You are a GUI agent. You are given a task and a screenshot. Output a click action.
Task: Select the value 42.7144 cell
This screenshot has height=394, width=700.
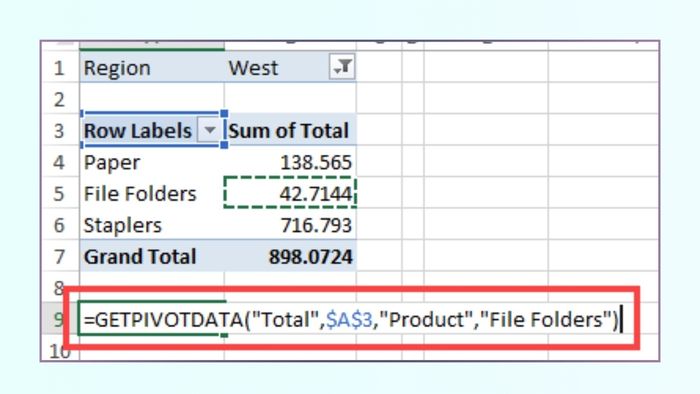(290, 193)
